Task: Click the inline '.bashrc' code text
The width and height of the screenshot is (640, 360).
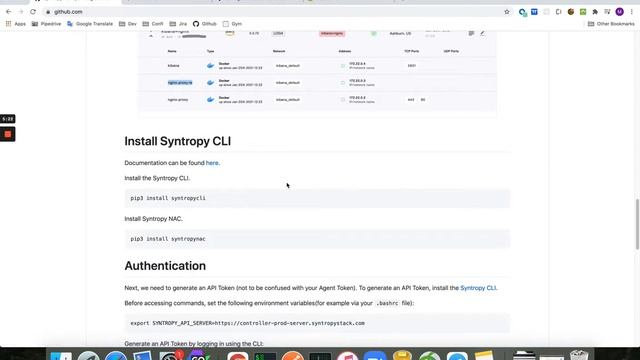Action: pos(387,303)
